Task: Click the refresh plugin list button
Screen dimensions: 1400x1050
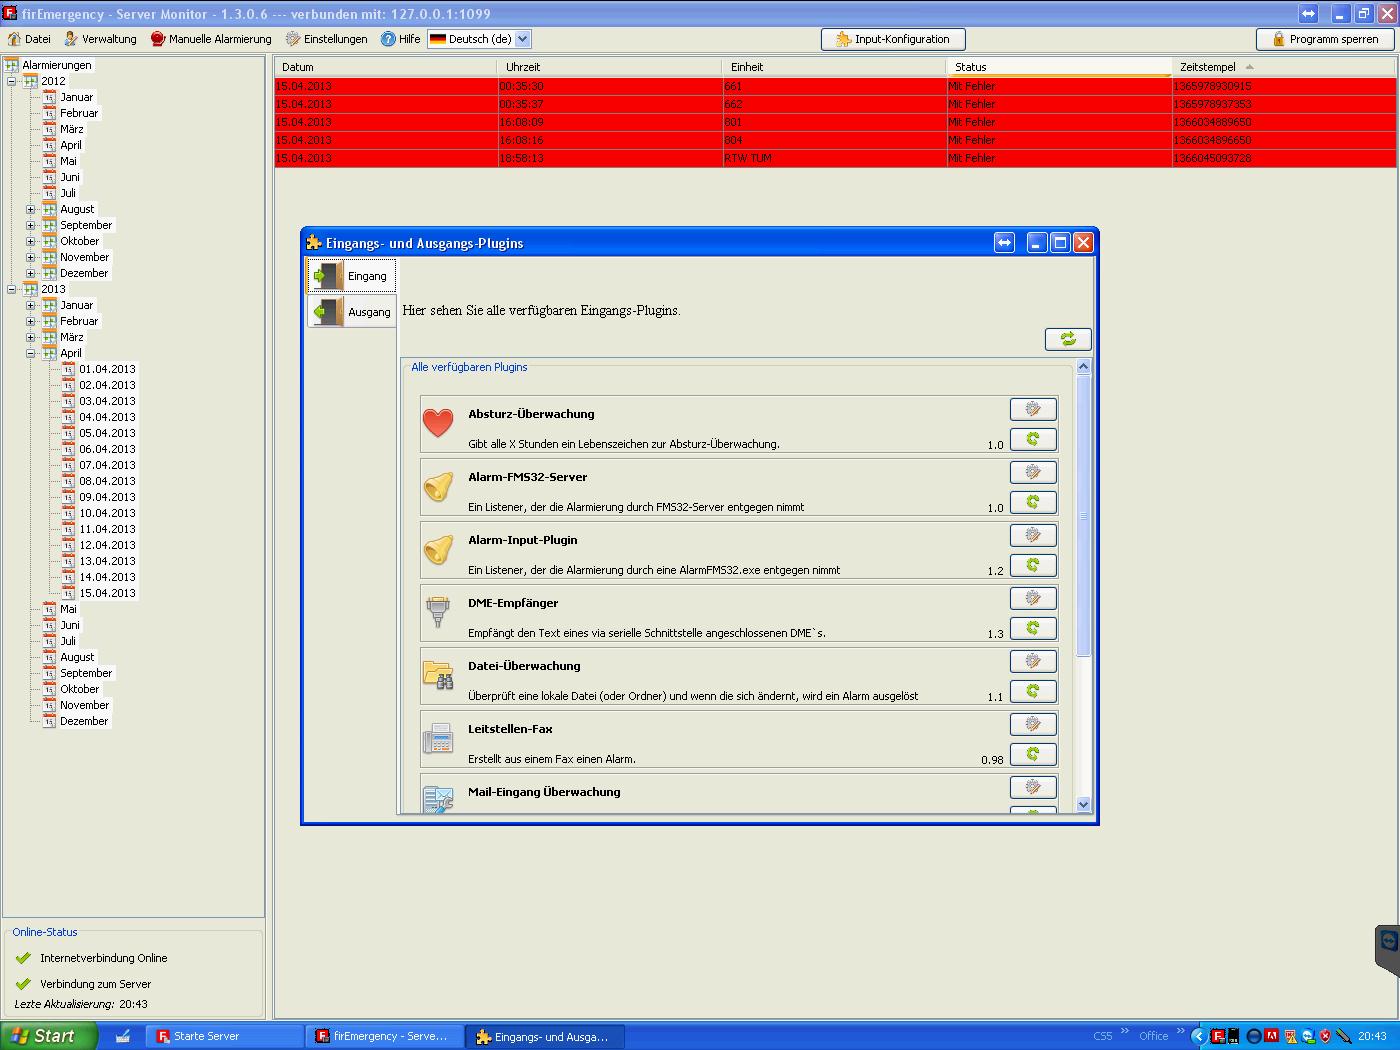Action: point(1067,339)
